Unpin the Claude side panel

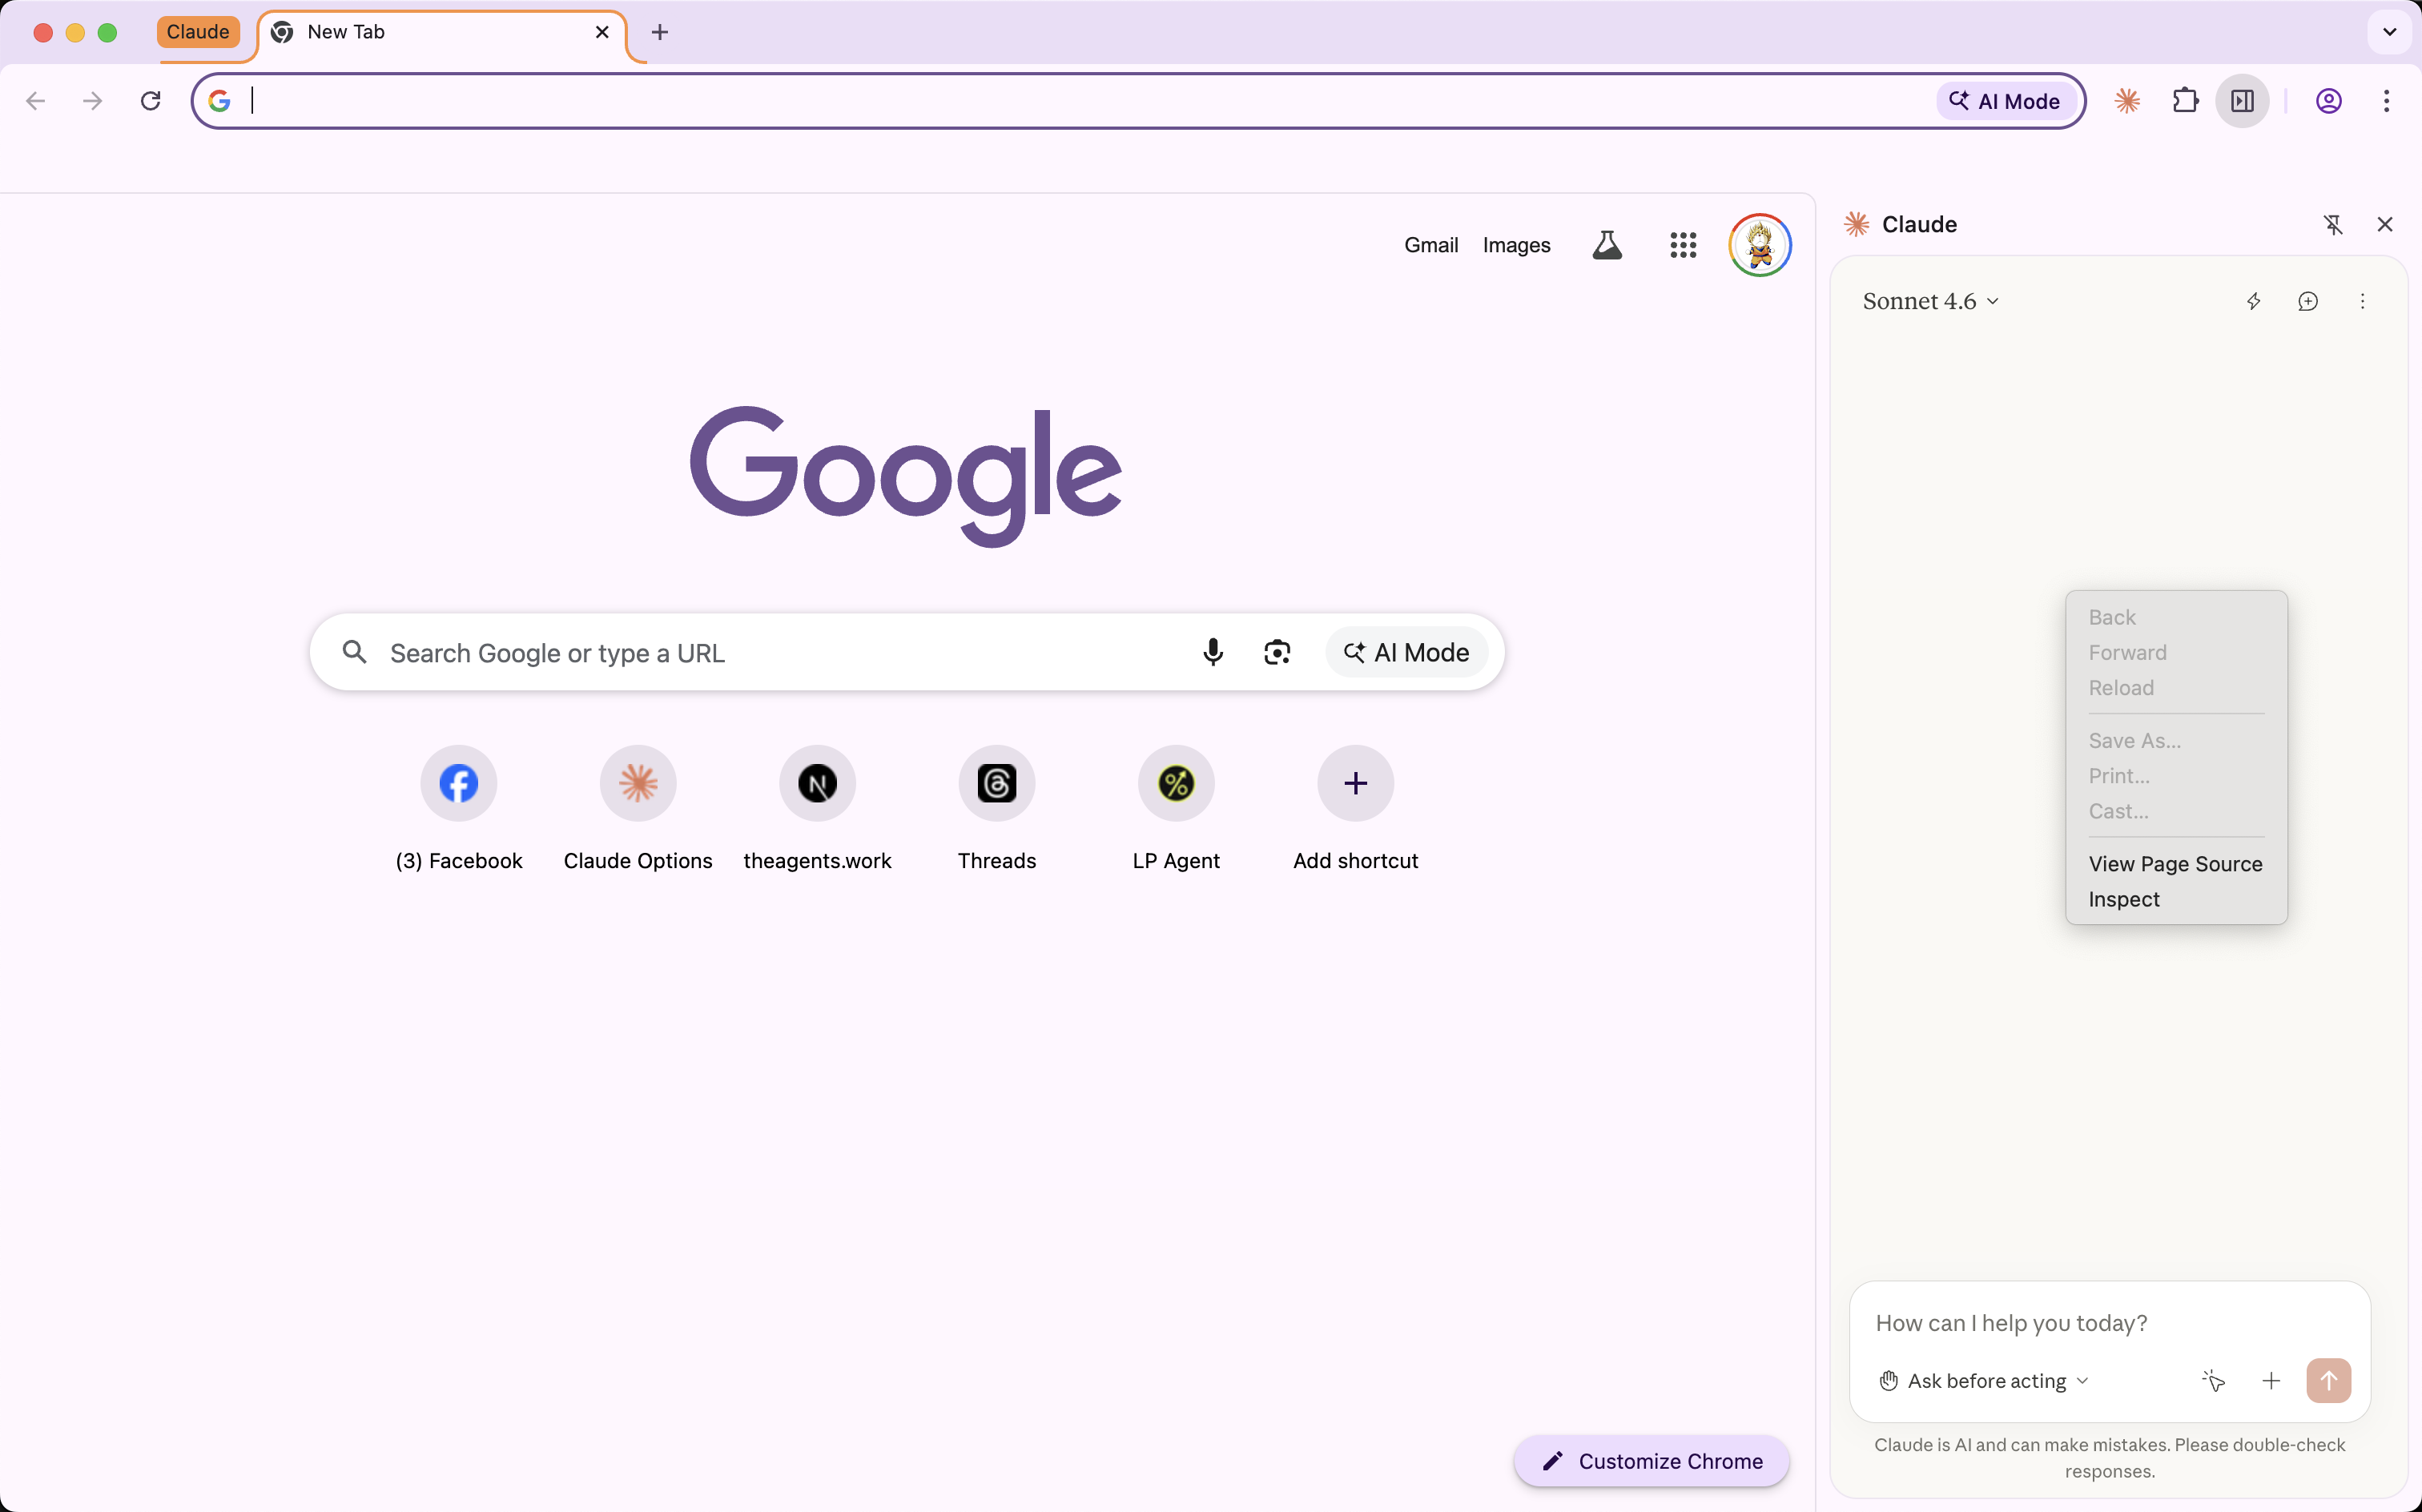coord(2333,224)
